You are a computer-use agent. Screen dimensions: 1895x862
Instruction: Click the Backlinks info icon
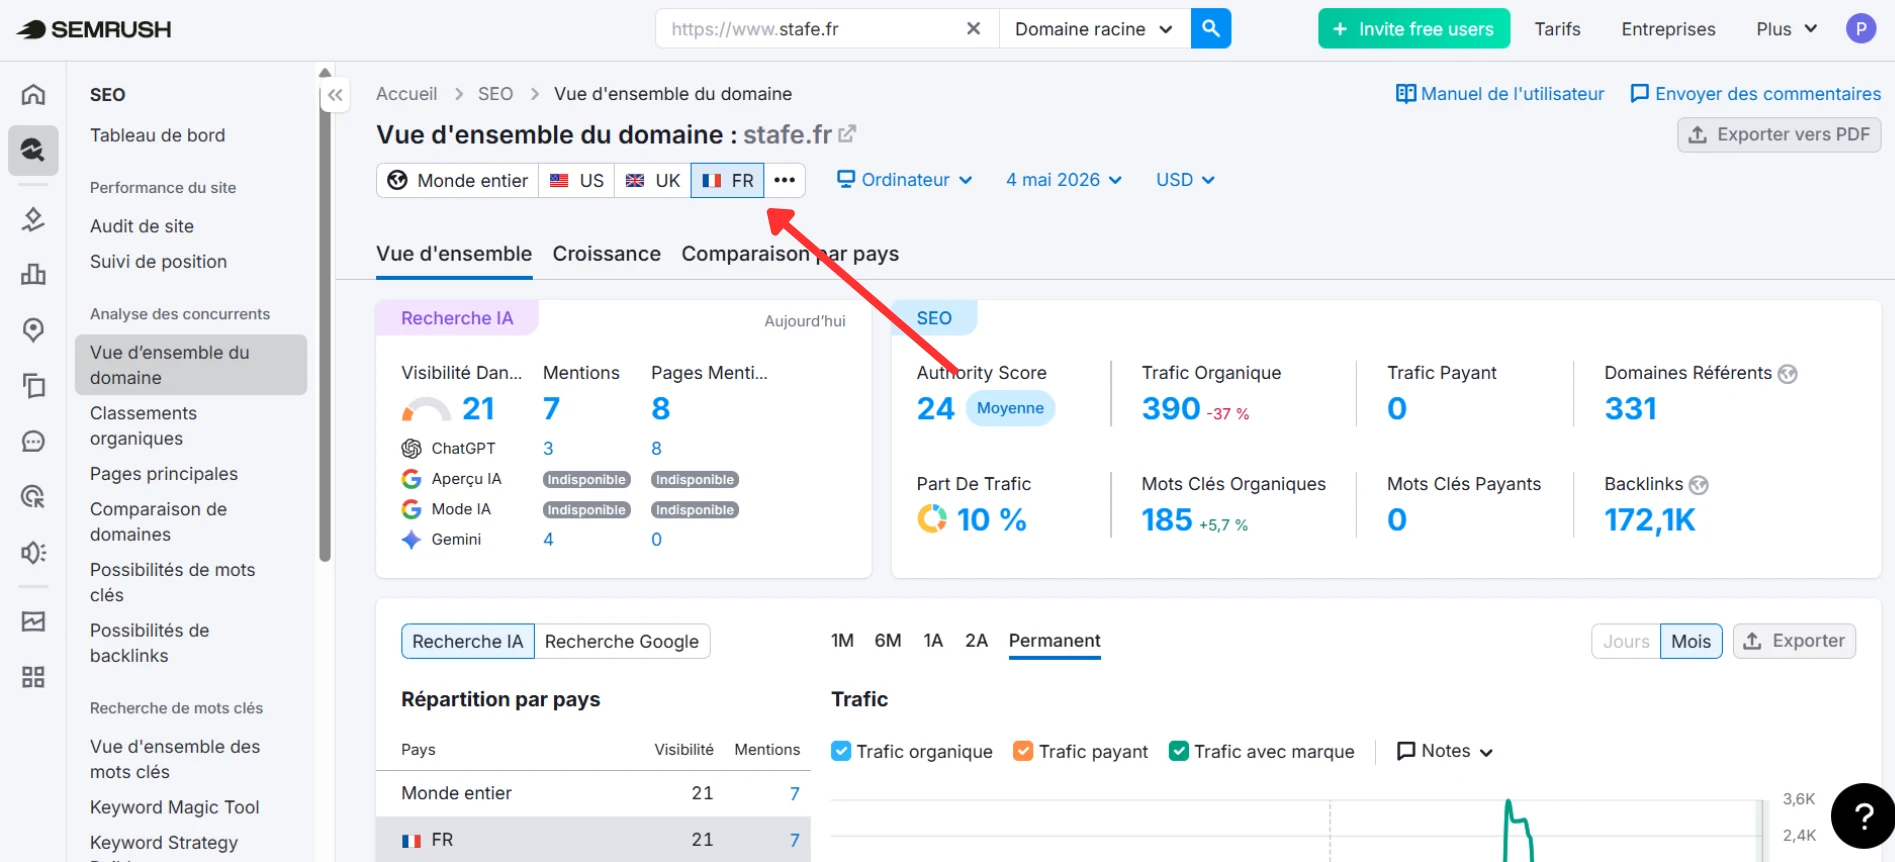click(x=1699, y=485)
